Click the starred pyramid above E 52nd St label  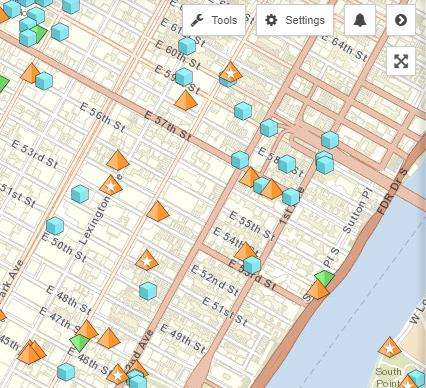tap(147, 260)
